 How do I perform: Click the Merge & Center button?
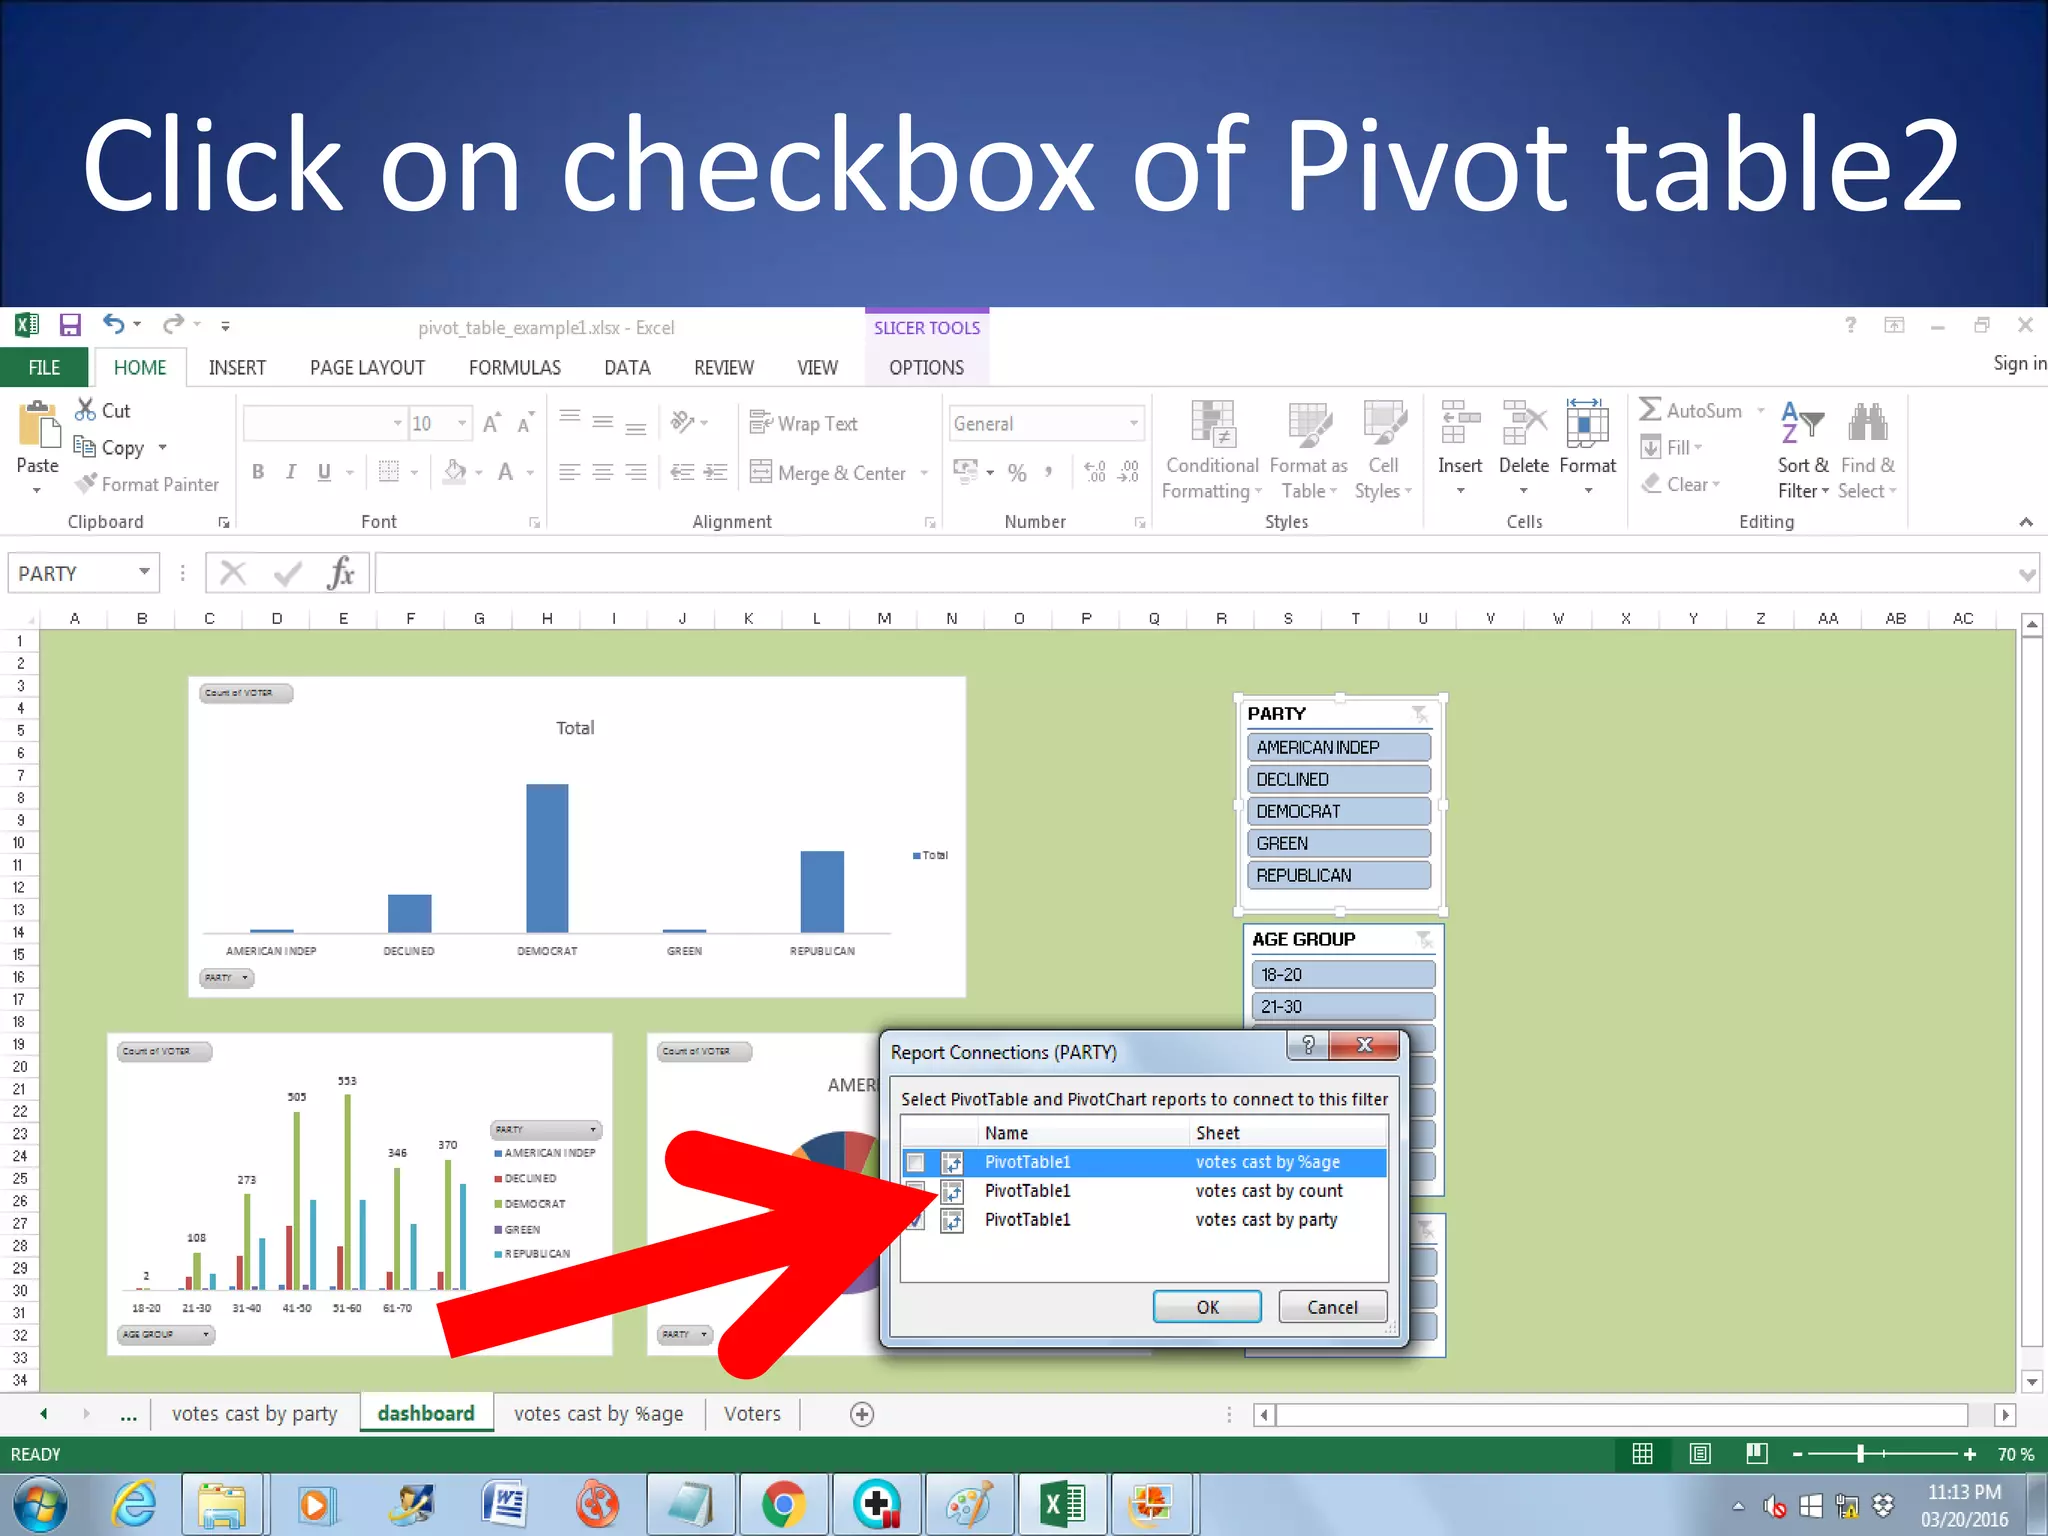(828, 472)
